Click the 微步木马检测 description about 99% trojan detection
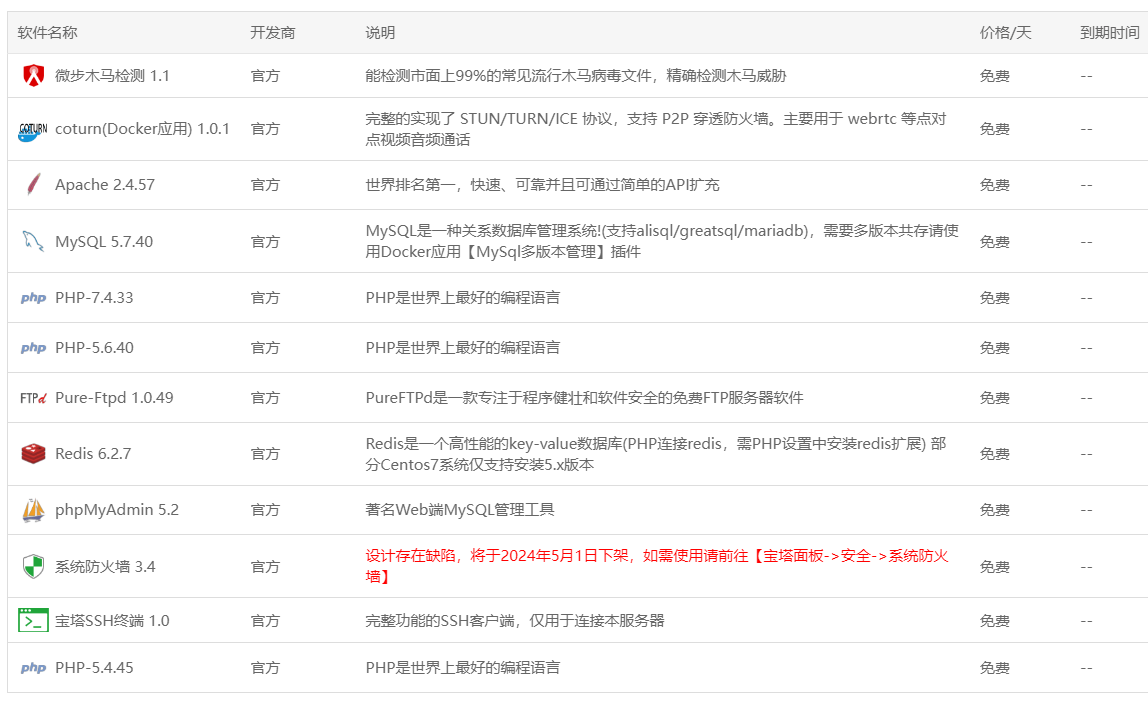 (576, 75)
